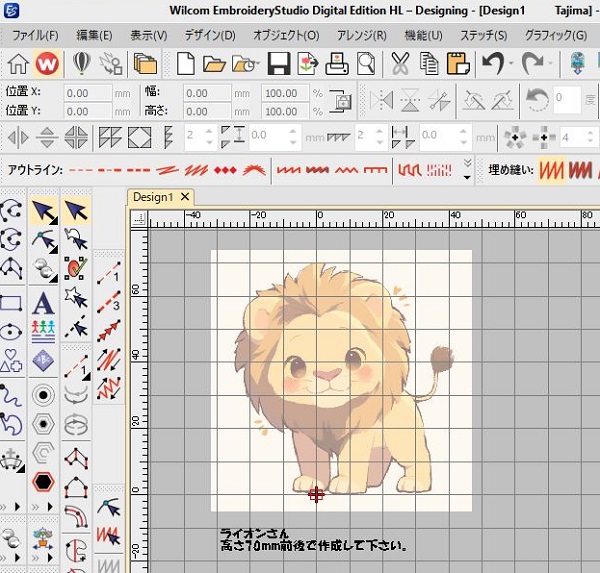600x573 pixels.
Task: Close the Design1 tab
Action: click(185, 197)
